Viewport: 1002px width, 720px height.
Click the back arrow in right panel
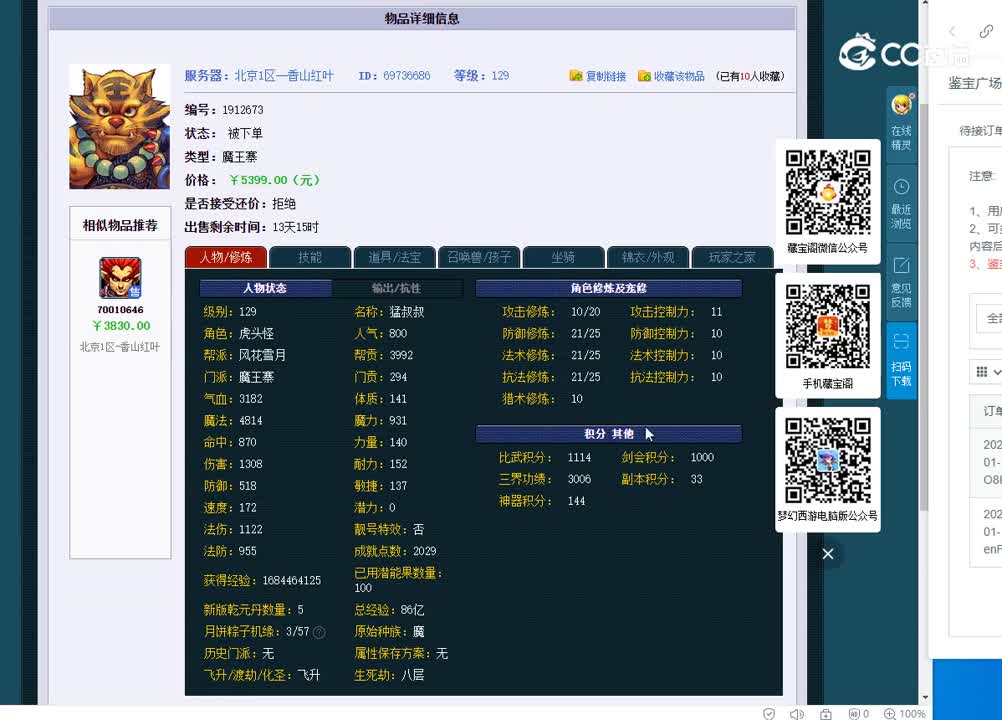pyautogui.click(x=952, y=31)
